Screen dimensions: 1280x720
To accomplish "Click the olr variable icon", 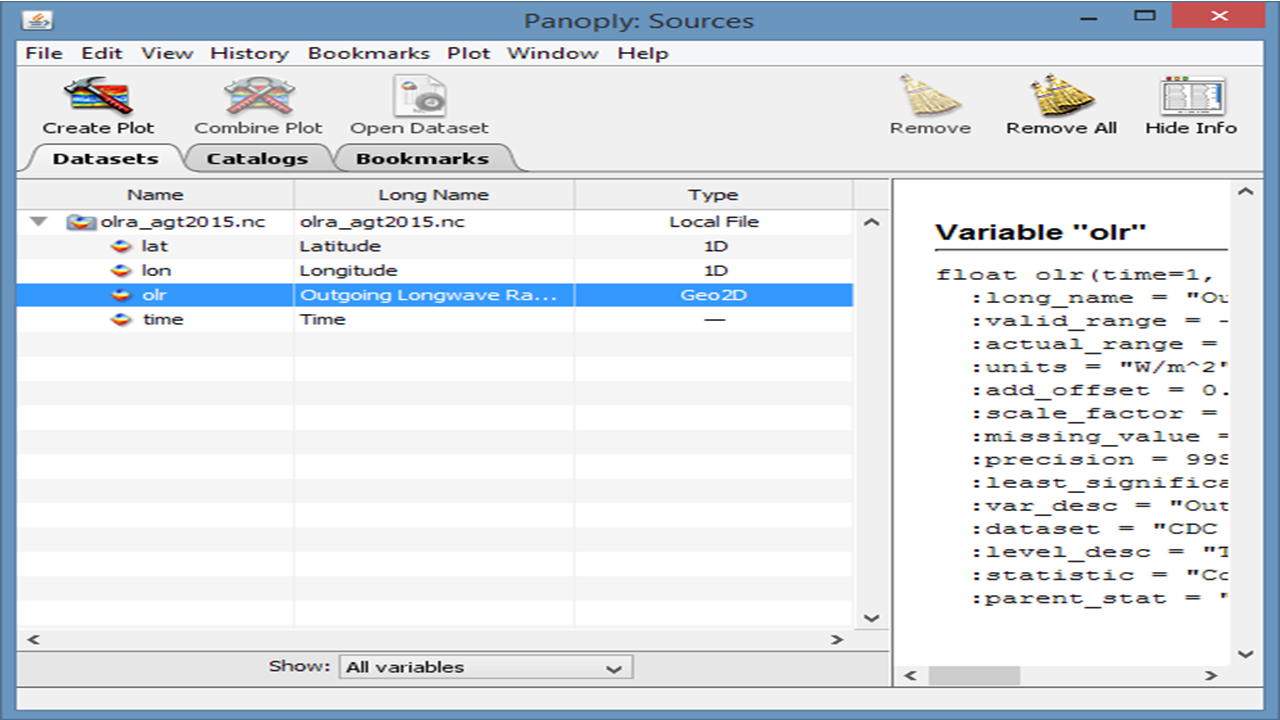I will 122,295.
